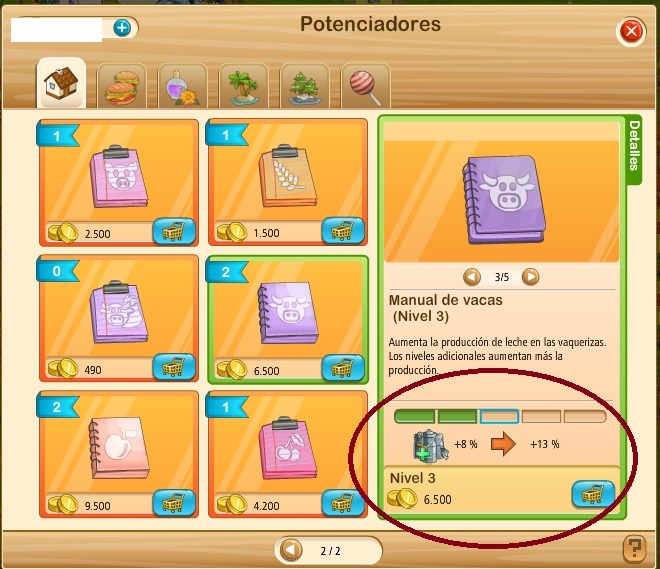The width and height of the screenshot is (660, 569).
Task: Buy Nivel 3 in details panel
Action: [x=593, y=494]
